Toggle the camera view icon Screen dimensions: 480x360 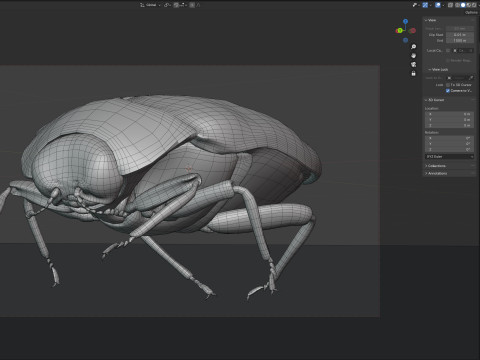(x=413, y=65)
